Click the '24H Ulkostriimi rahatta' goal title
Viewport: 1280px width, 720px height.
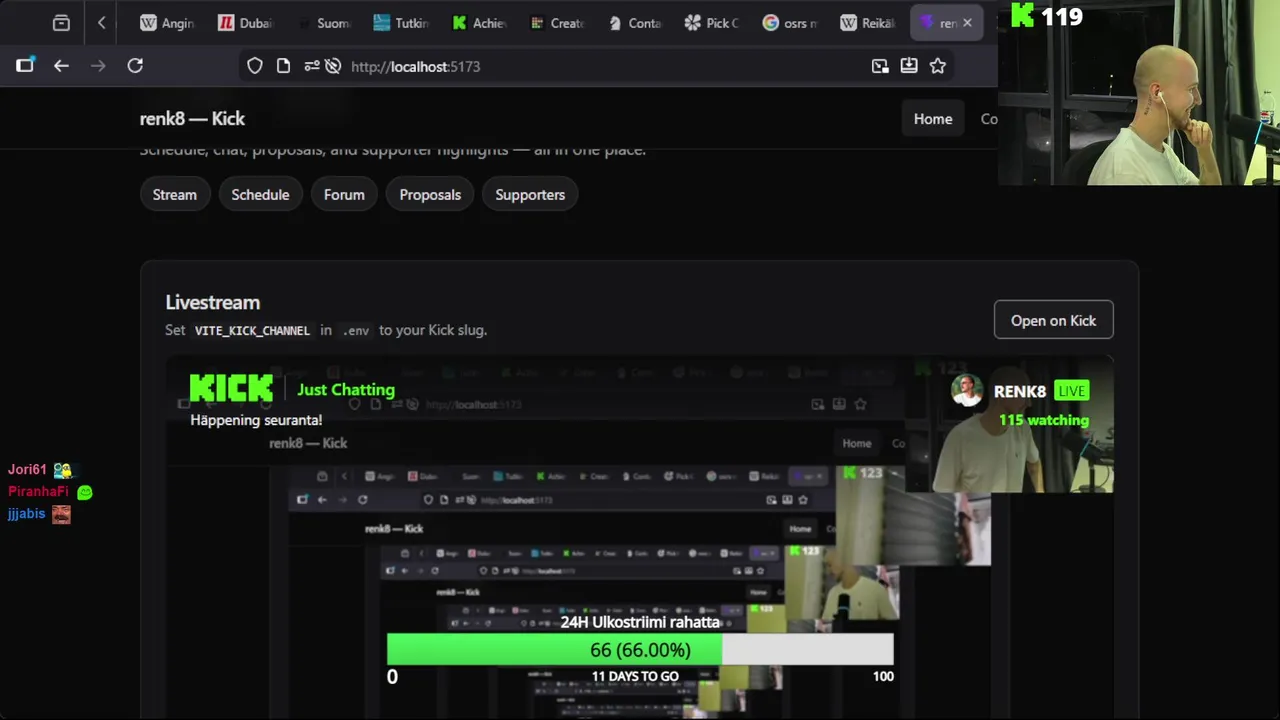click(640, 622)
